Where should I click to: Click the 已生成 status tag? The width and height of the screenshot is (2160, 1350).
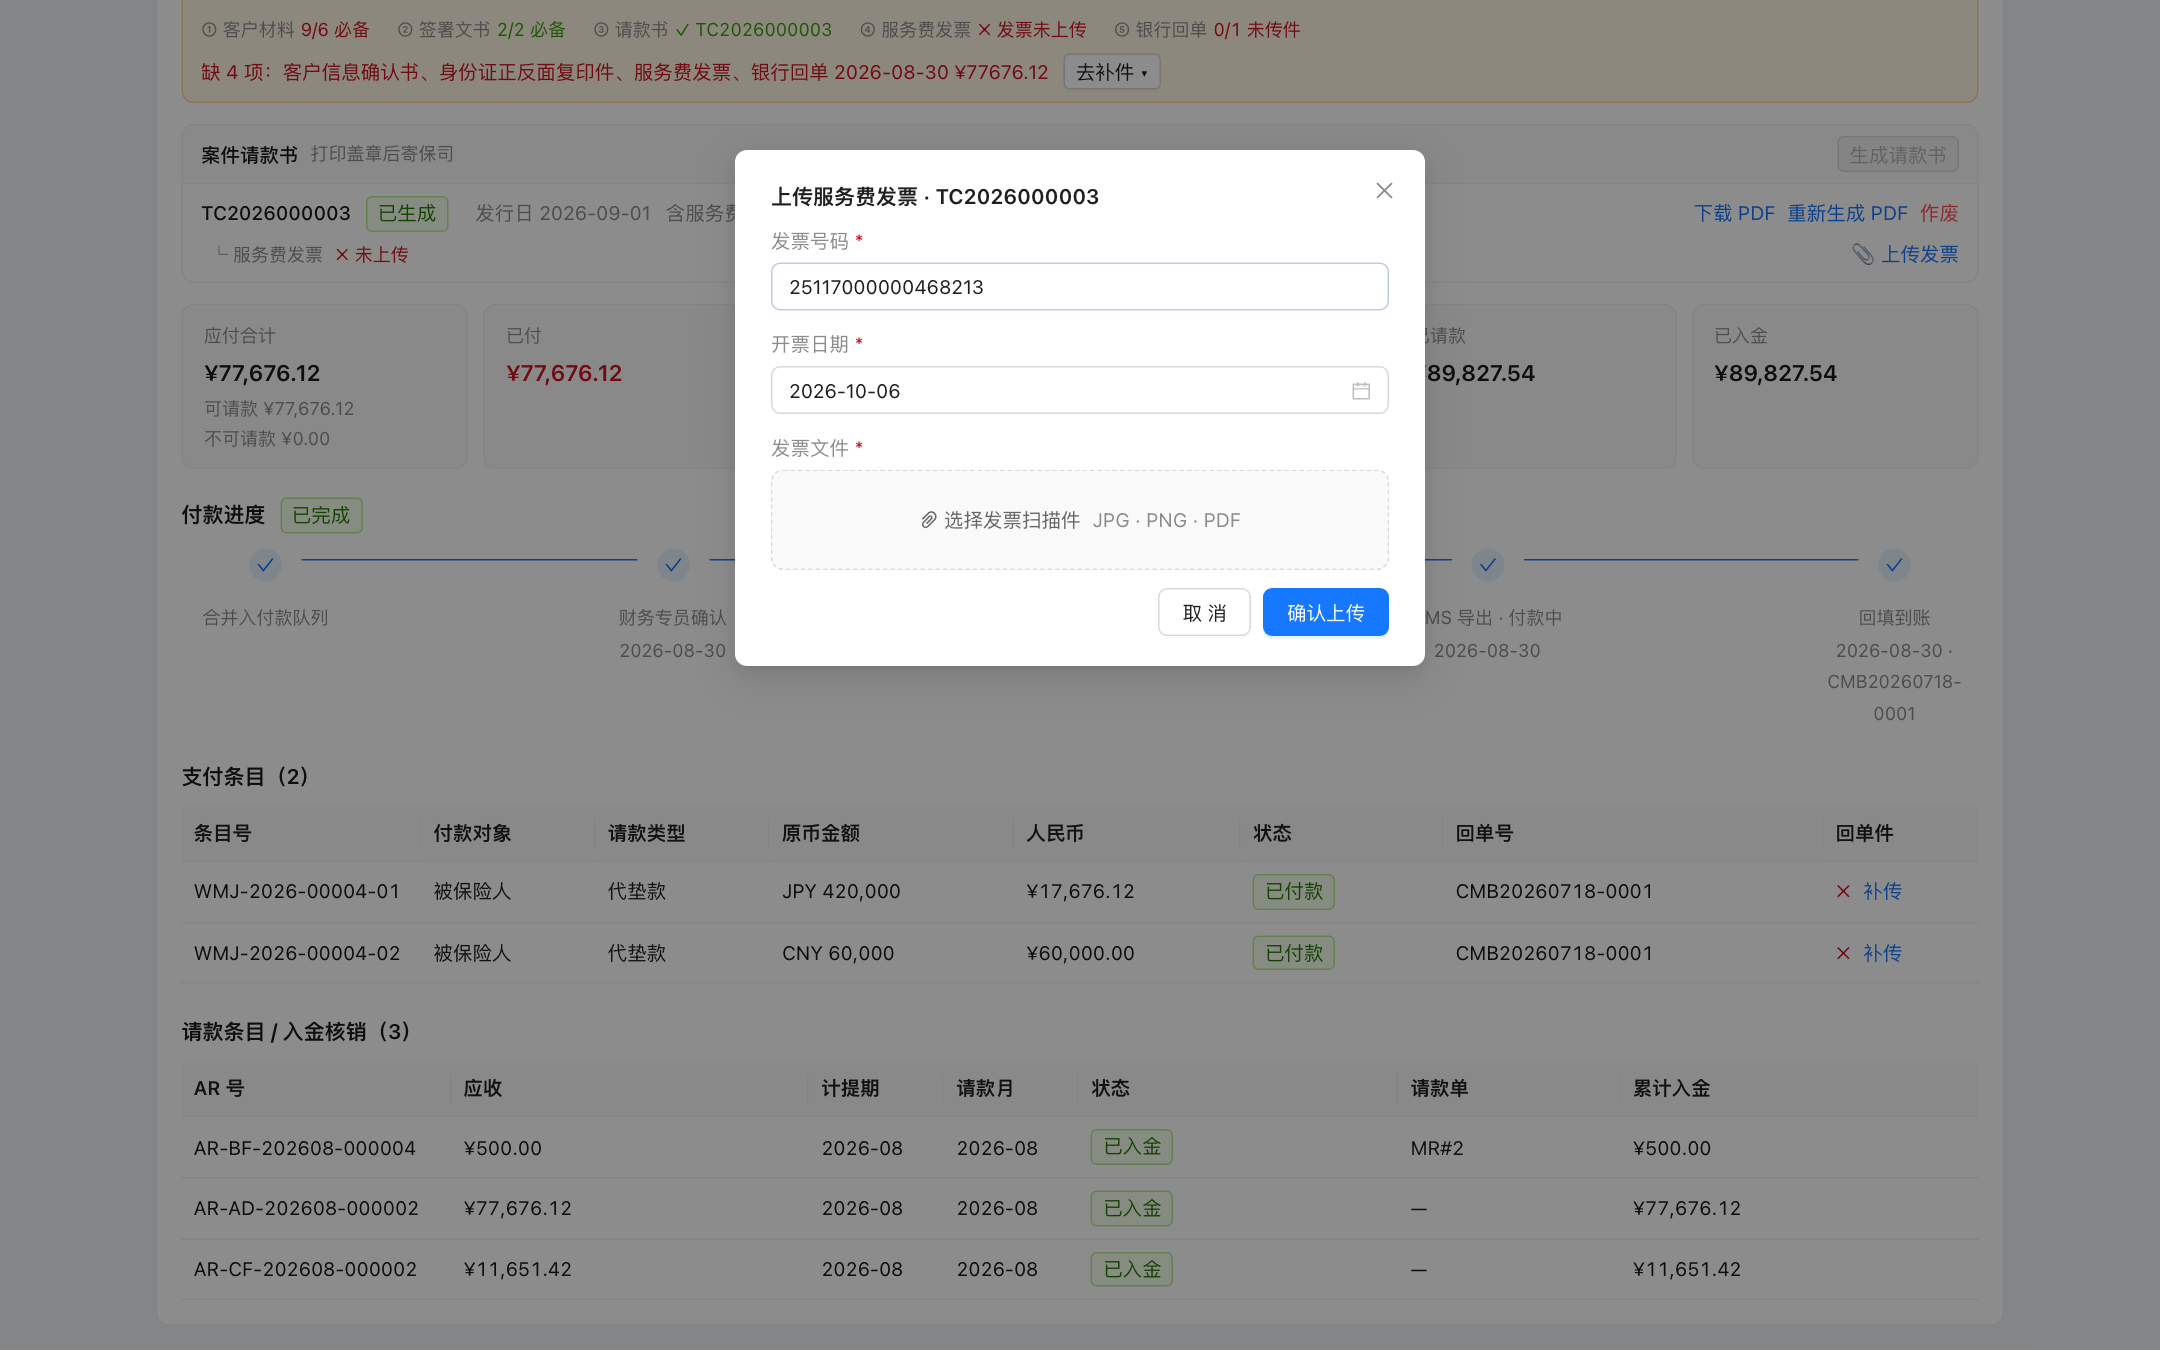pos(407,213)
